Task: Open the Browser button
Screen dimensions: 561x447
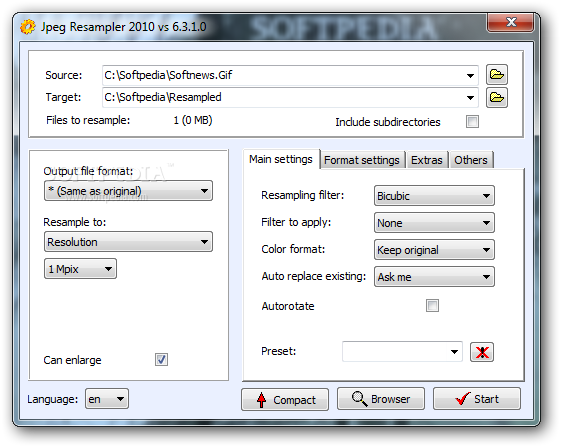Action: click(x=381, y=398)
